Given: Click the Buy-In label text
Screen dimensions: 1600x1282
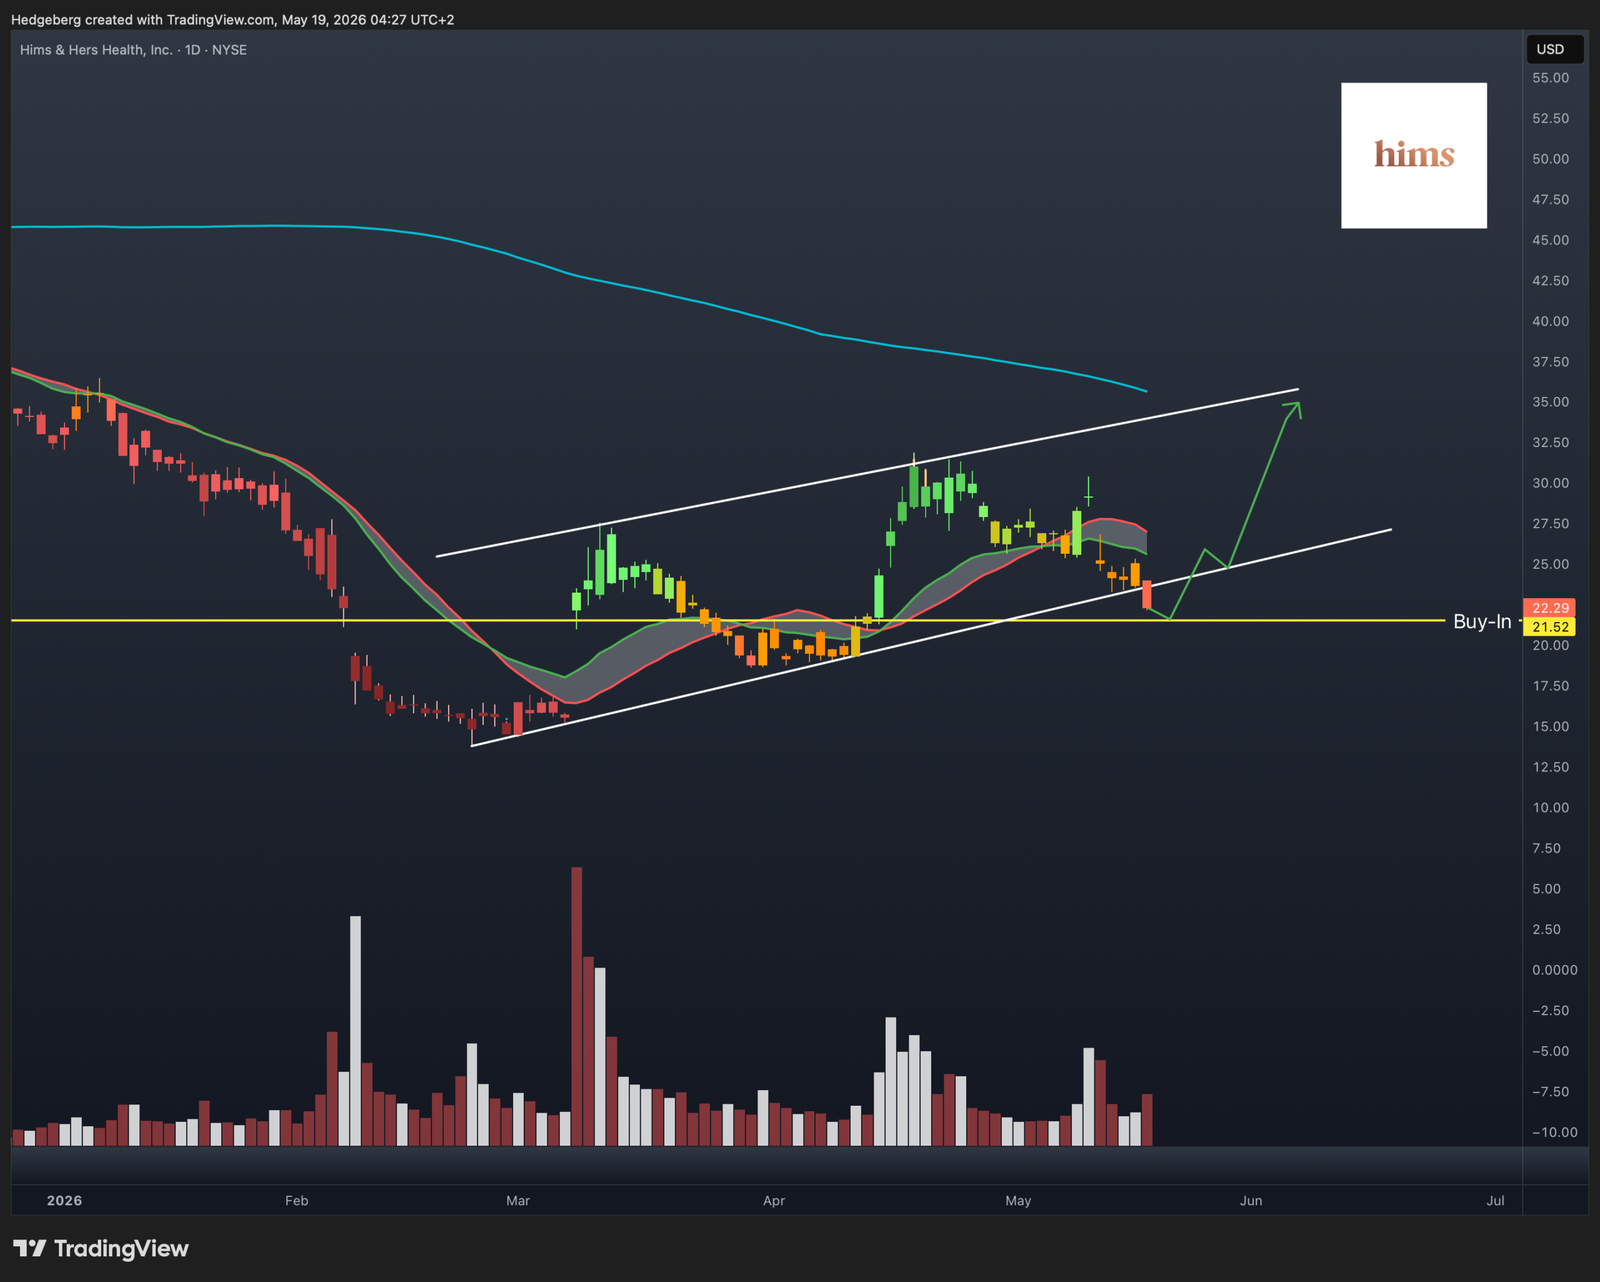Looking at the screenshot, I should pyautogui.click(x=1482, y=621).
